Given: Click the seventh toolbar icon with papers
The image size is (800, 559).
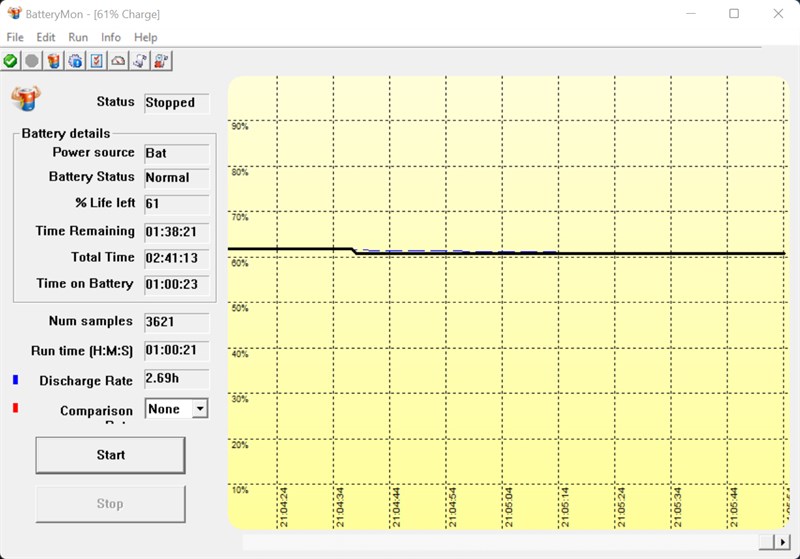Looking at the screenshot, I should tap(141, 61).
